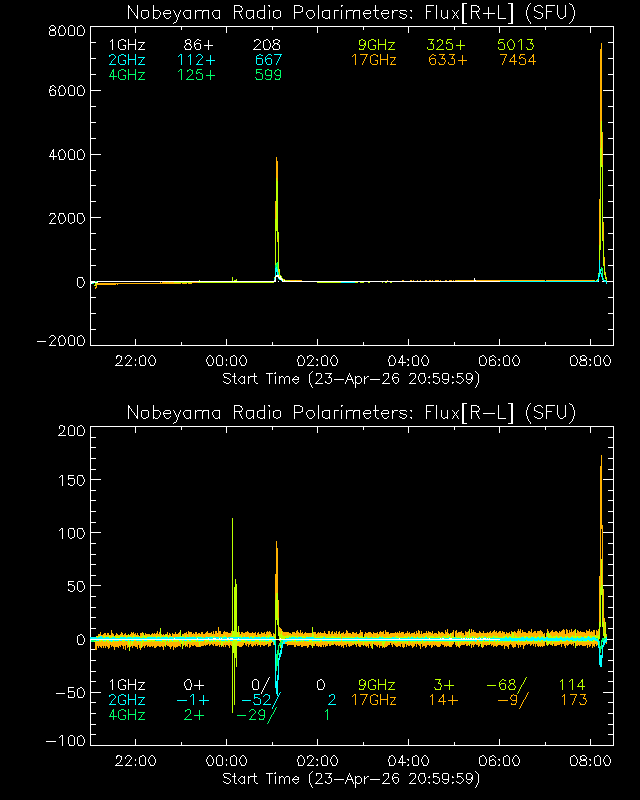Click the 8000 y-axis label on top plot
The width and height of the screenshot is (640, 800).
(x=64, y=31)
